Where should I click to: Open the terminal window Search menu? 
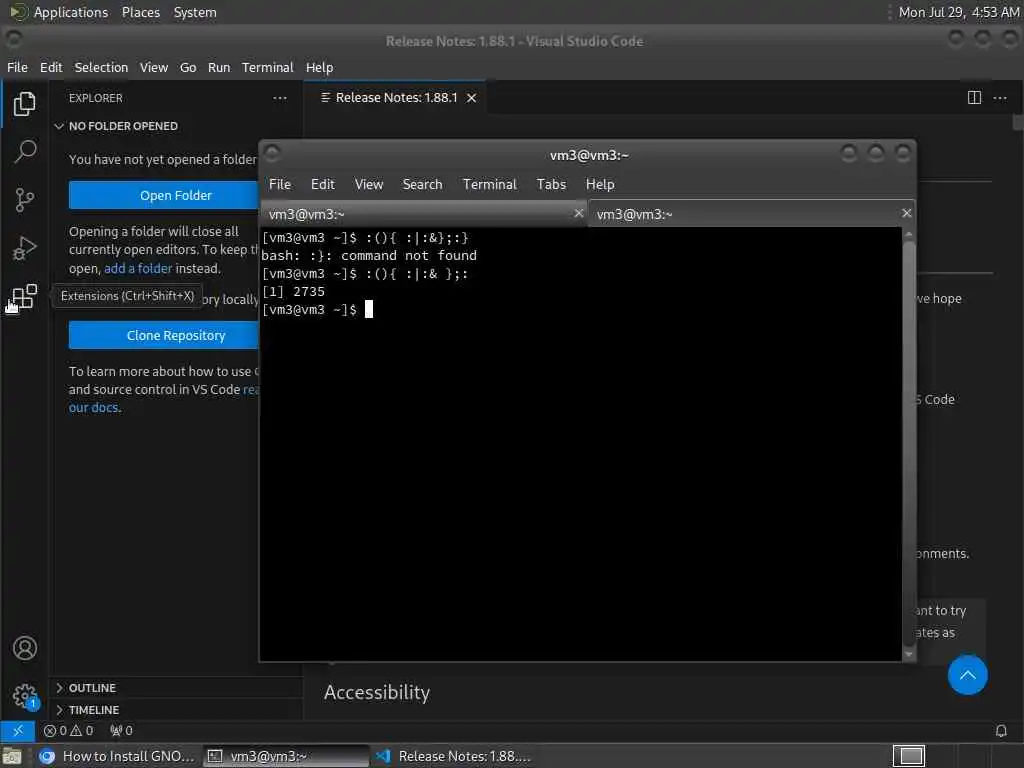(423, 184)
